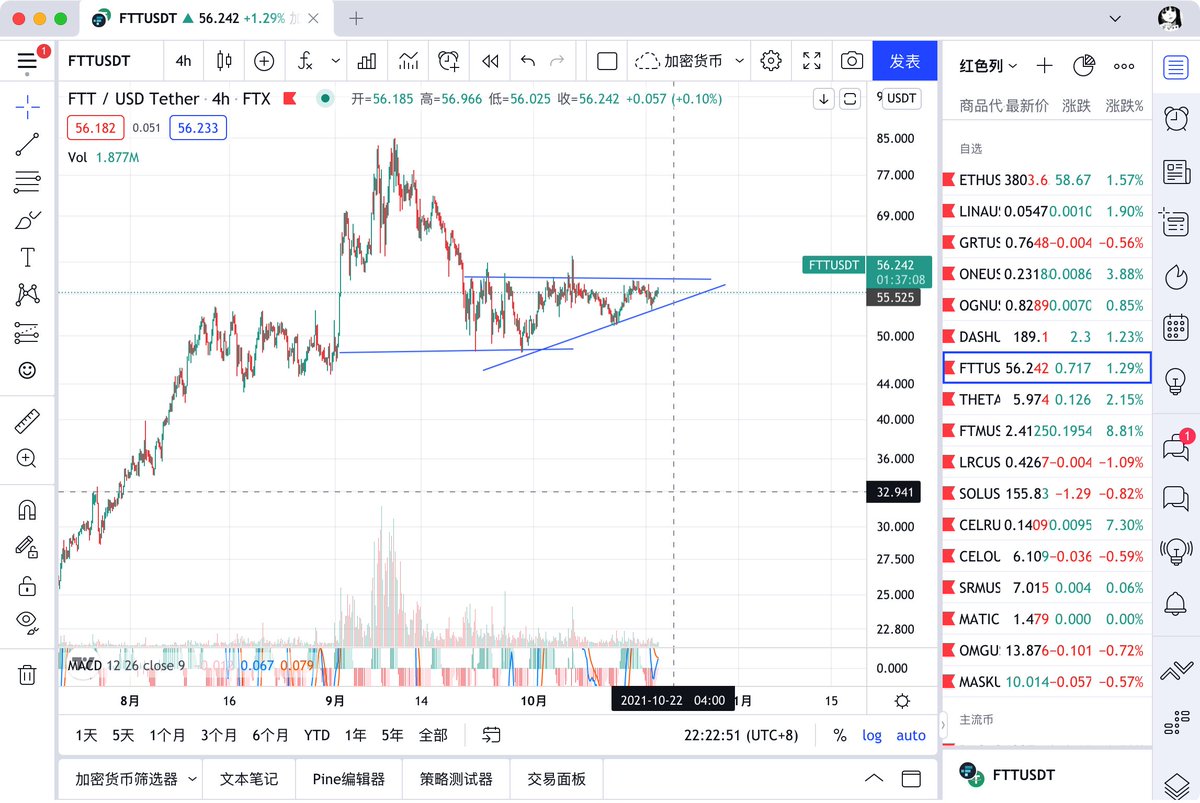Click the compare or add symbol button
The width and height of the screenshot is (1200, 803).
click(264, 61)
